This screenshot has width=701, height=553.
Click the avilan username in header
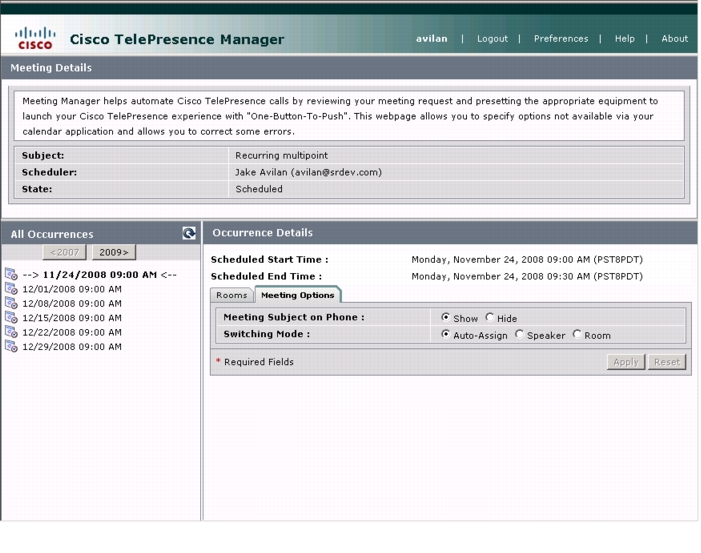point(431,39)
